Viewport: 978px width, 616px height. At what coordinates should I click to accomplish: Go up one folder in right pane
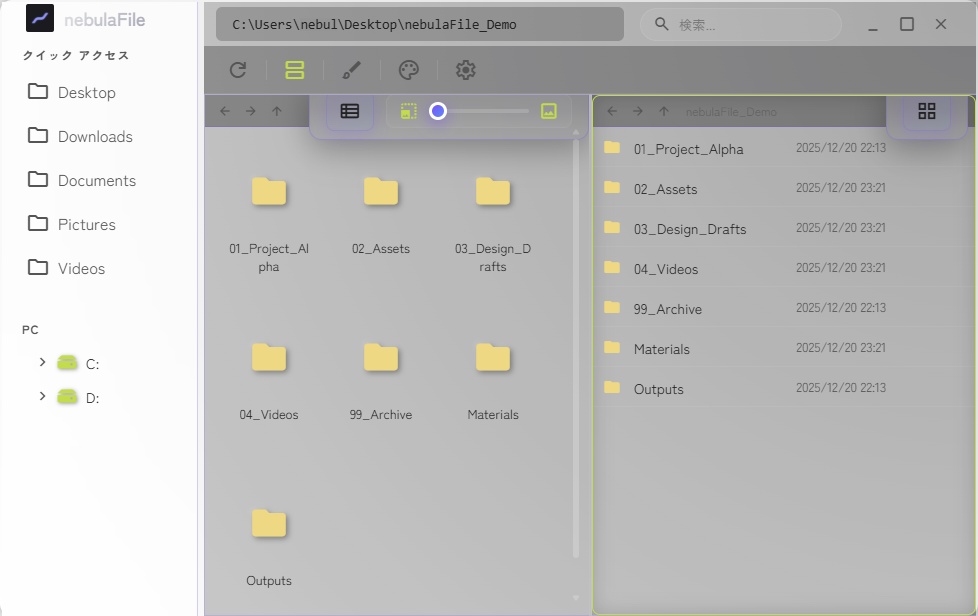[x=664, y=111]
